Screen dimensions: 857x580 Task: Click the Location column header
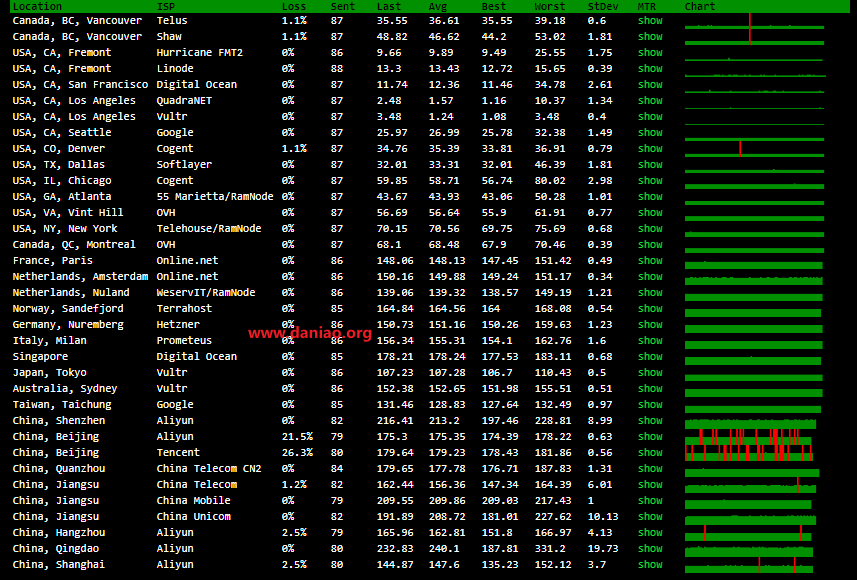(37, 7)
